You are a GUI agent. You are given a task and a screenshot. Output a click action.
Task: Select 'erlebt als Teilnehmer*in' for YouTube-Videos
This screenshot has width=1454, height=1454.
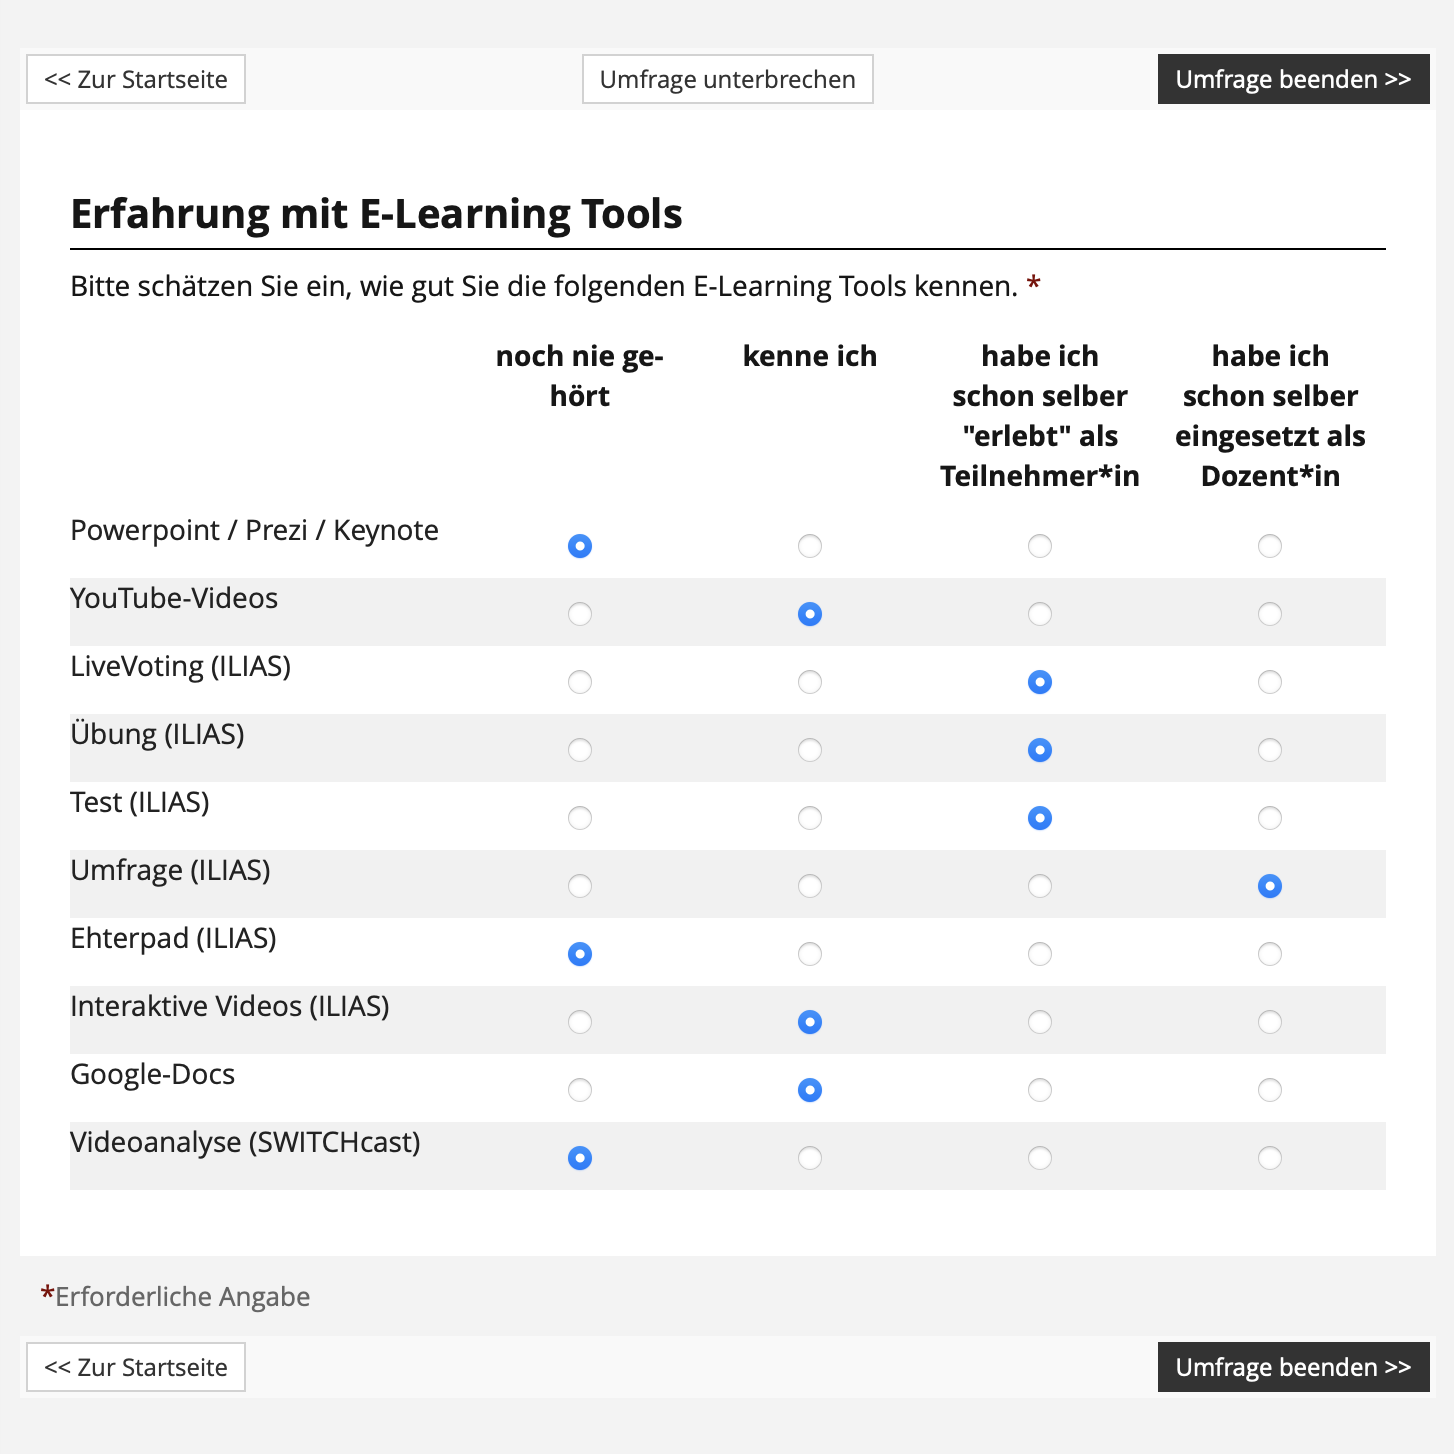tap(1040, 614)
